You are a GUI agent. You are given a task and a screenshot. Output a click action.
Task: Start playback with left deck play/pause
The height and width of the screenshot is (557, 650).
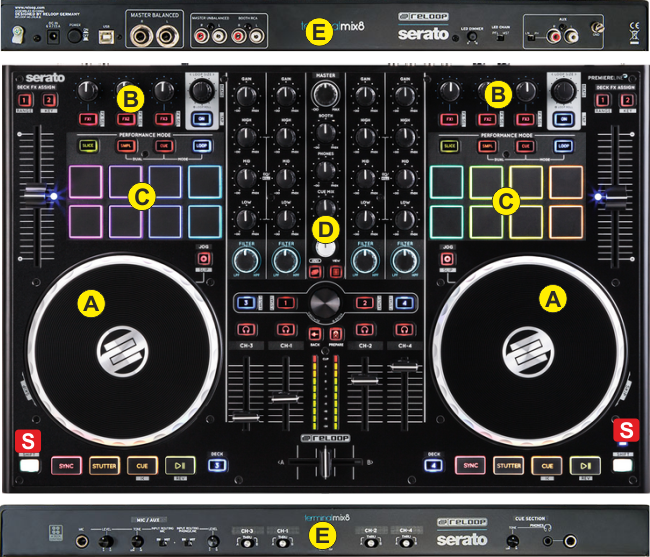(x=180, y=465)
